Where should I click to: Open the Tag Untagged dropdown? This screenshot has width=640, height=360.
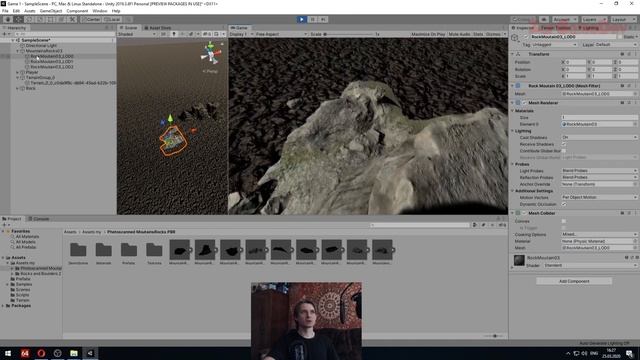coord(554,44)
